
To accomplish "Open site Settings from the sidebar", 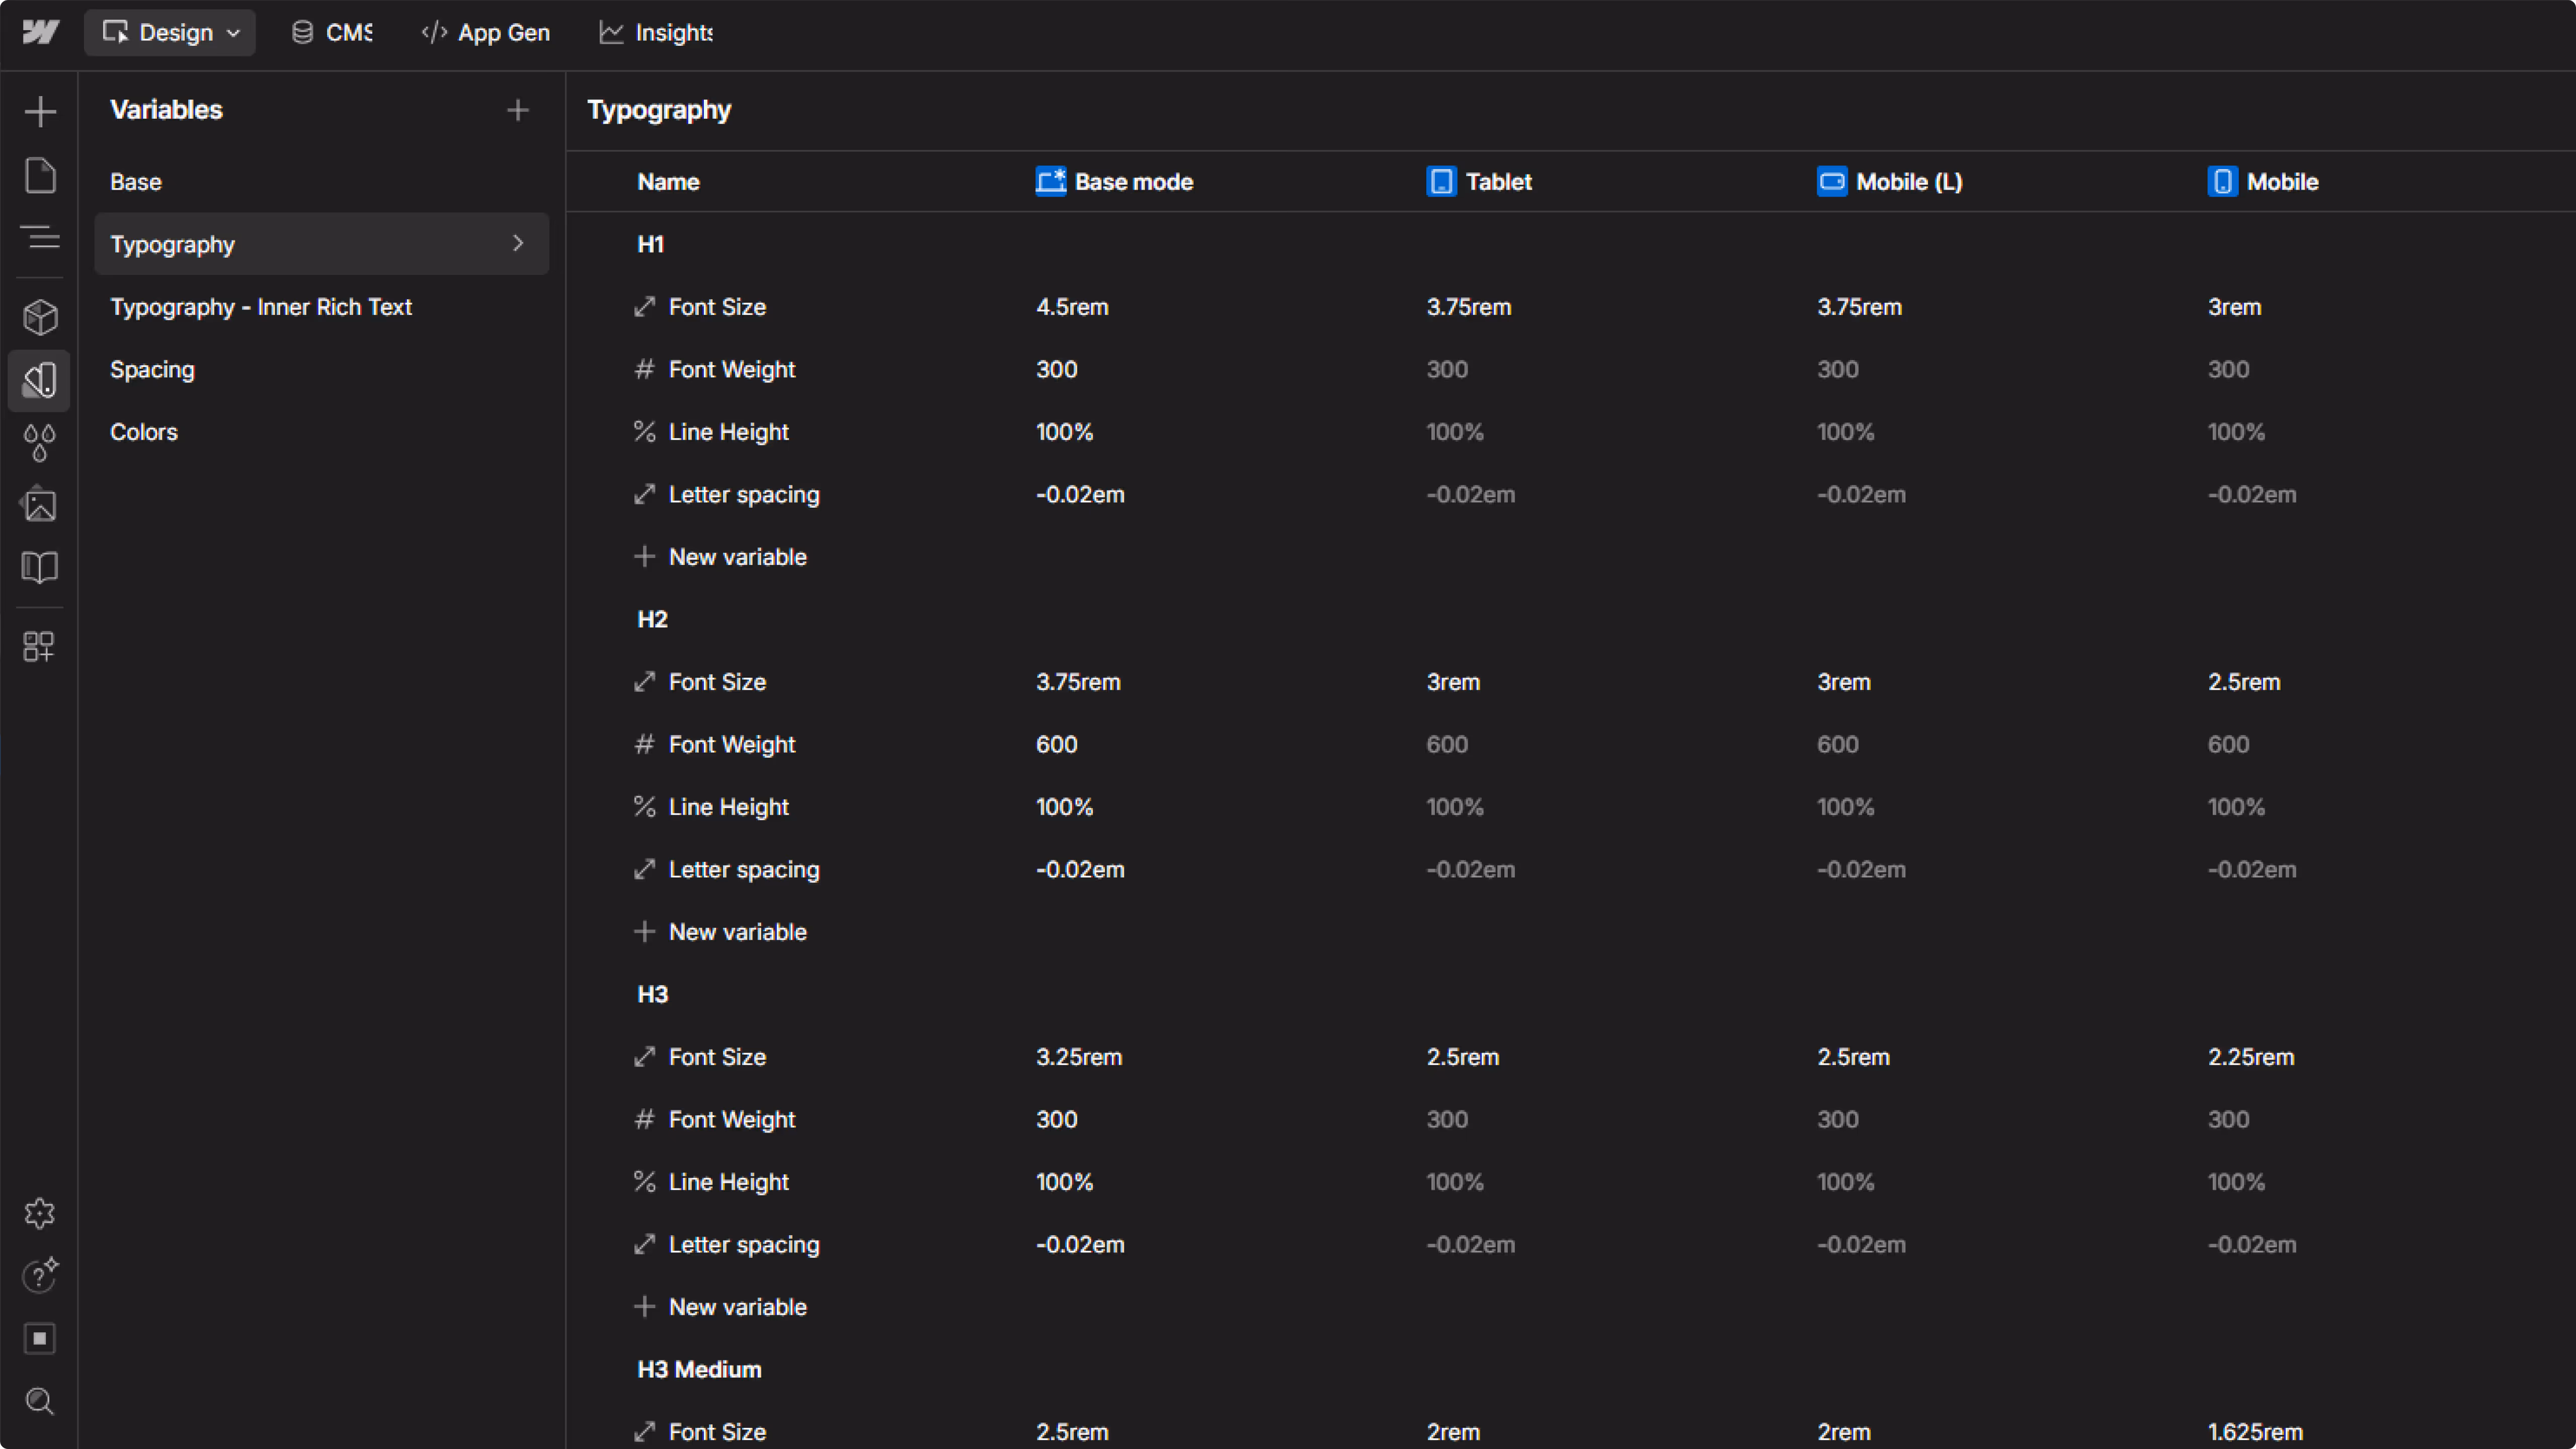I will pos(40,1213).
